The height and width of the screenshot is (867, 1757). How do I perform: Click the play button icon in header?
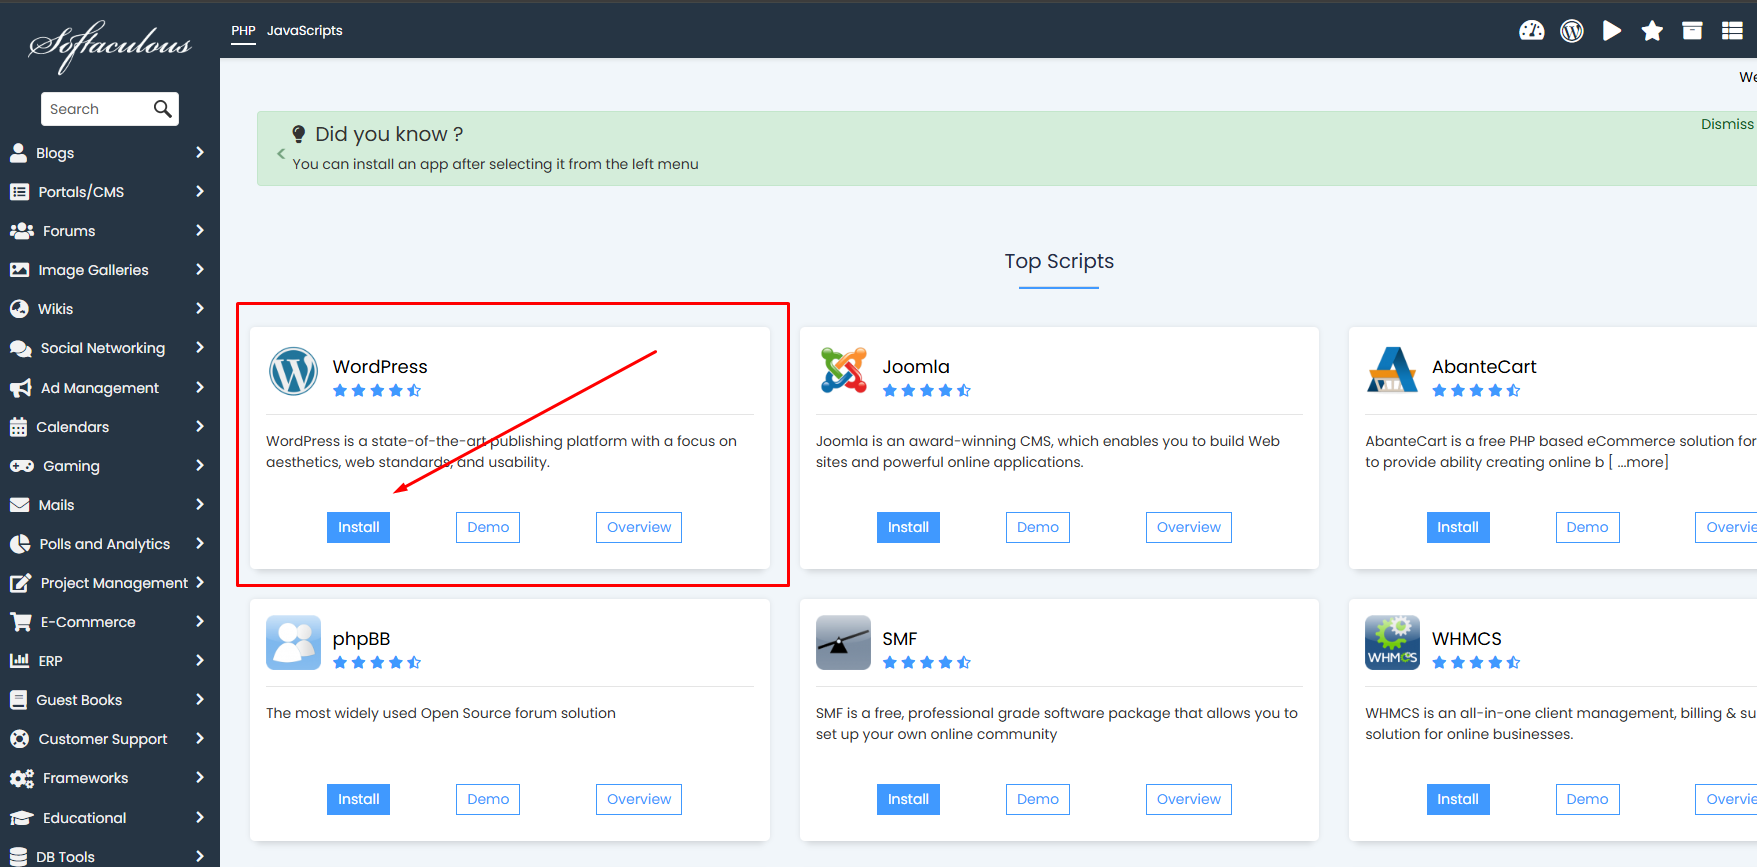coord(1611,31)
